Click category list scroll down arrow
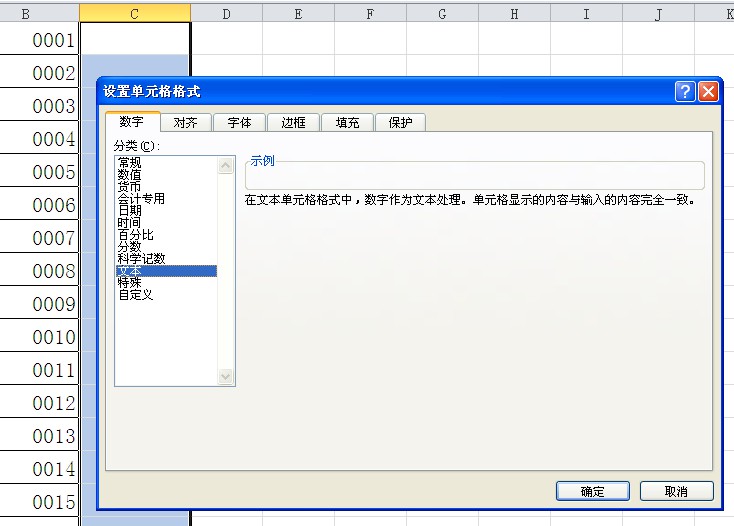This screenshot has width=734, height=526. click(x=226, y=376)
